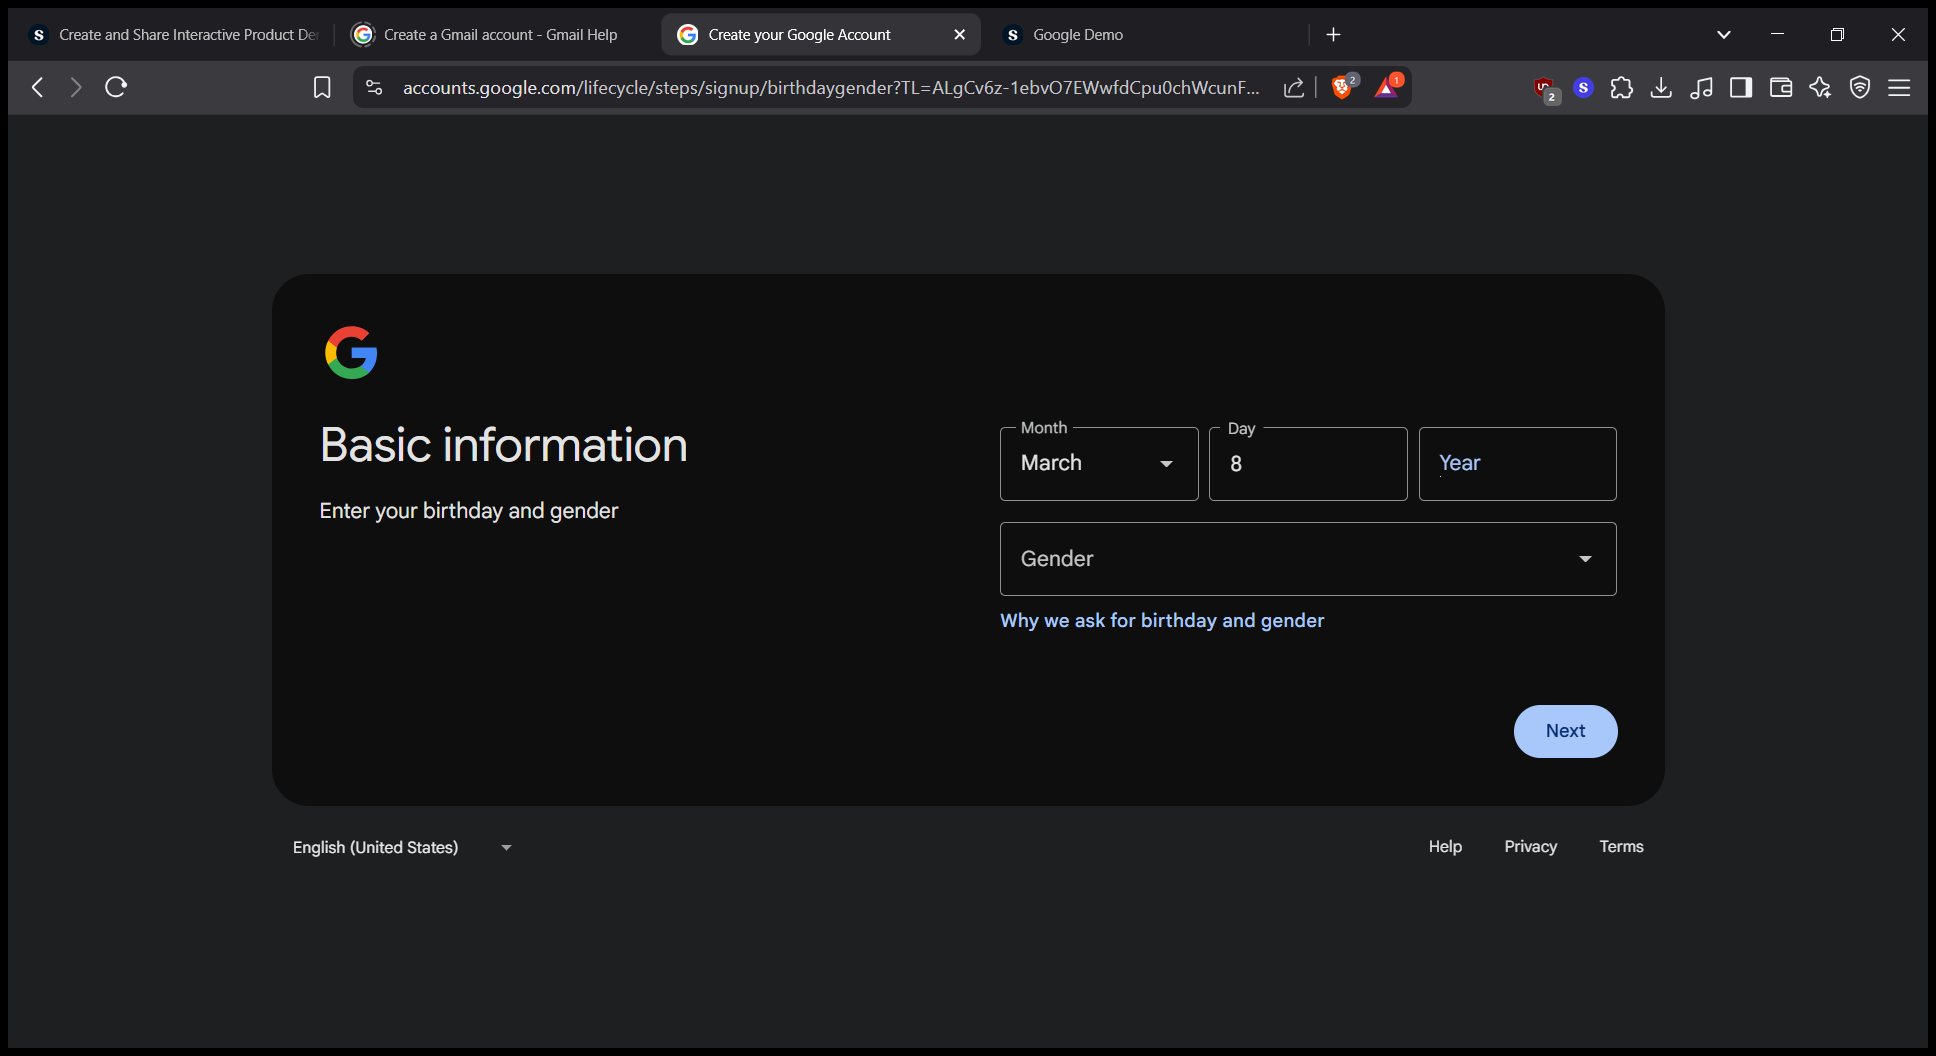The height and width of the screenshot is (1056, 1936).
Task: Switch to the Google Demo tab
Action: point(1150,35)
